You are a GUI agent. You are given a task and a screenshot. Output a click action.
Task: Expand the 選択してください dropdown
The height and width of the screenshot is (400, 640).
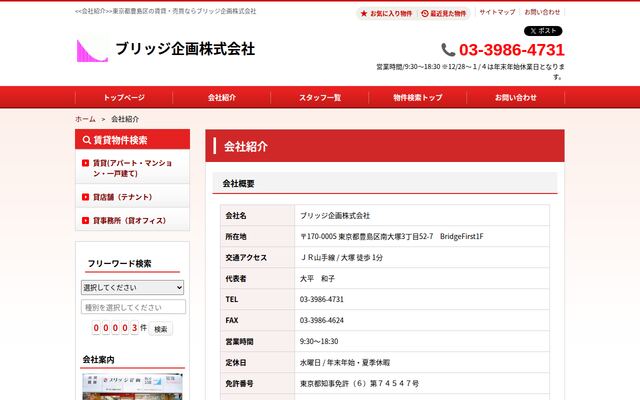(132, 287)
